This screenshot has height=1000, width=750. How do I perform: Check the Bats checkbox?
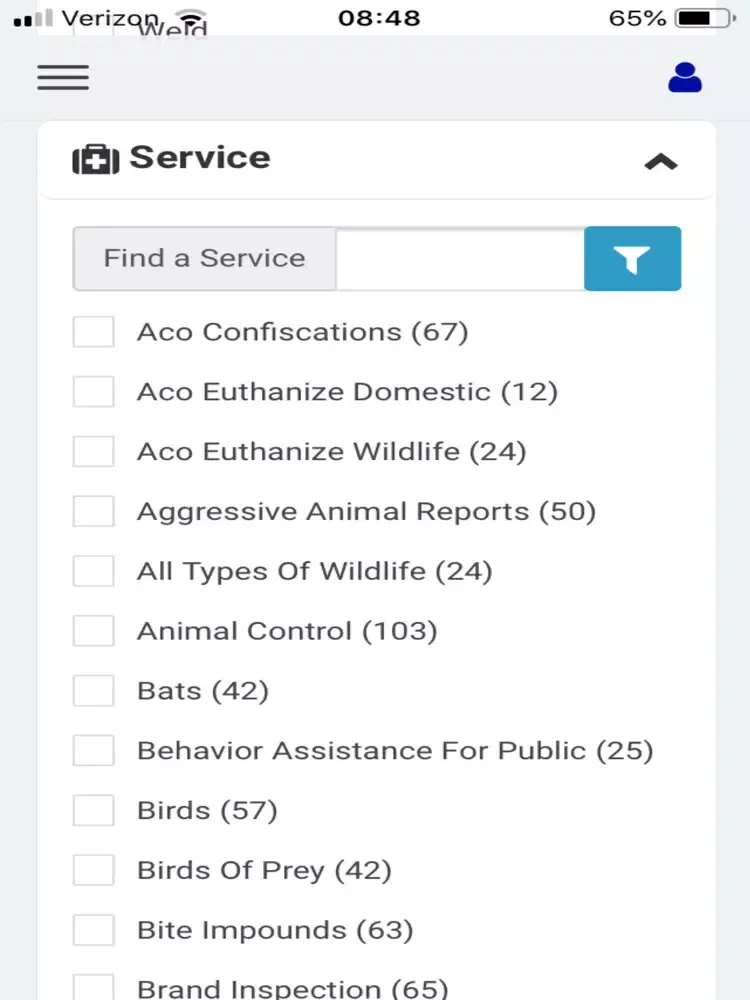click(x=93, y=691)
